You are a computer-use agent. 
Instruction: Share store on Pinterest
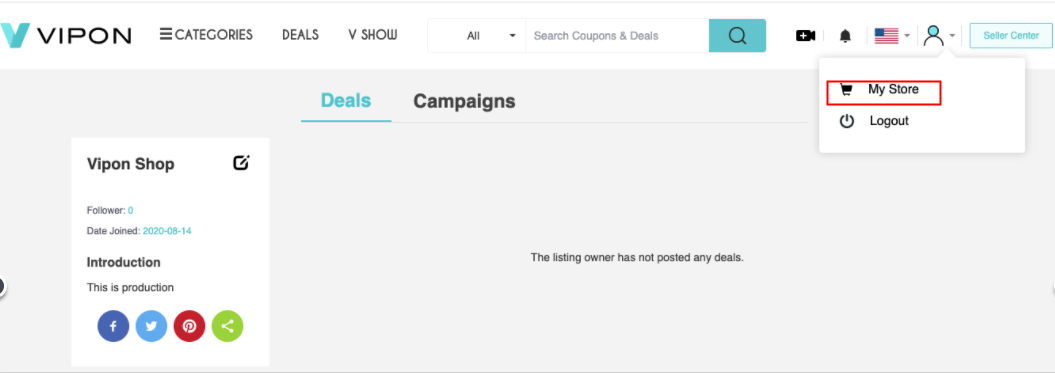click(x=189, y=327)
